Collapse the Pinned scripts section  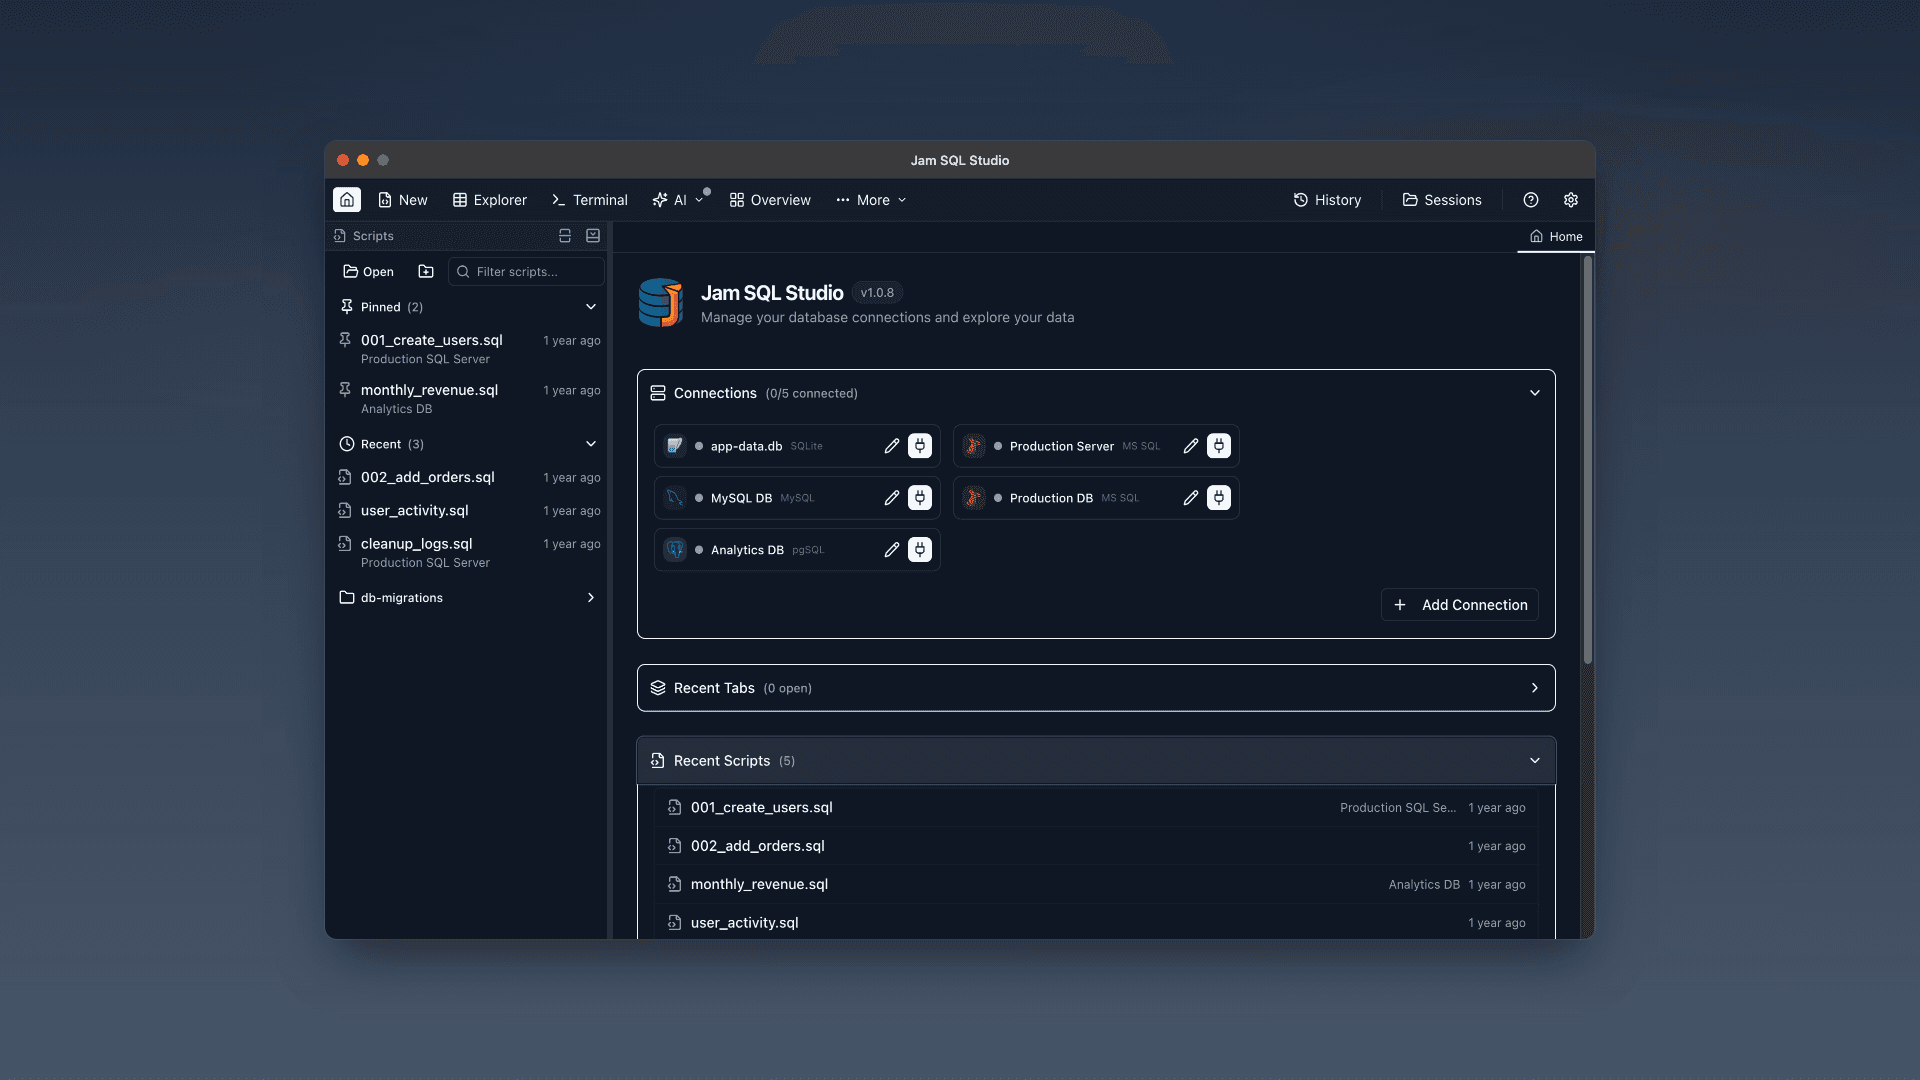(x=591, y=307)
